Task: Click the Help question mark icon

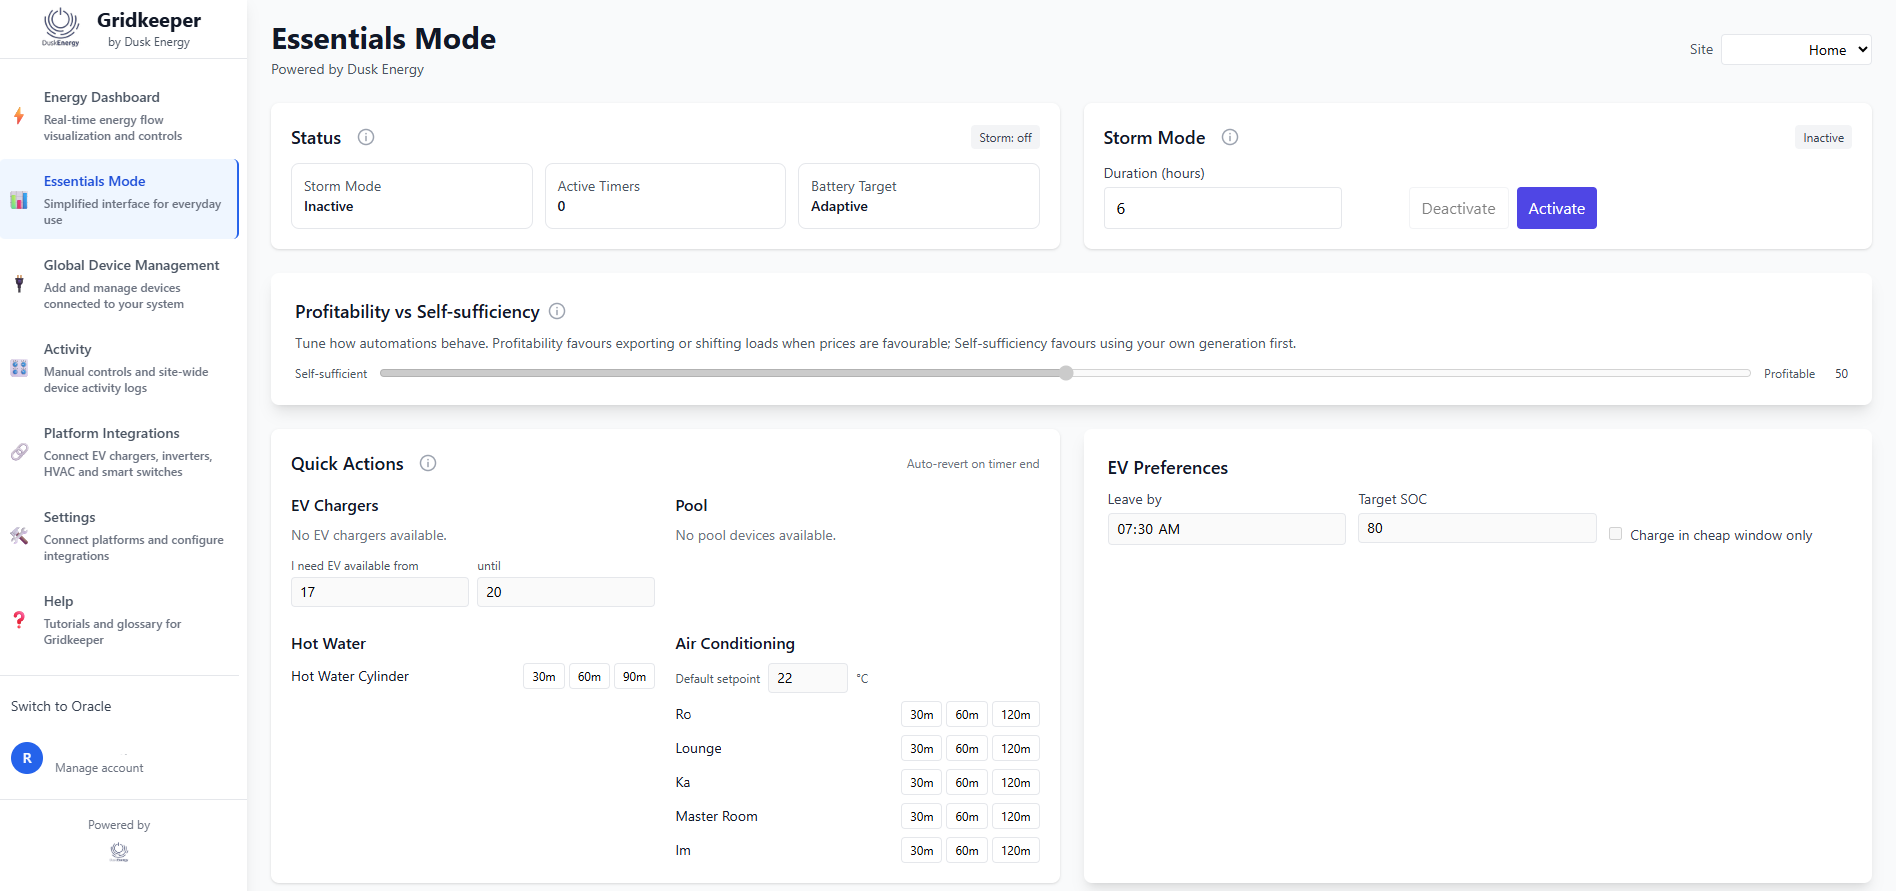Action: pyautogui.click(x=19, y=620)
